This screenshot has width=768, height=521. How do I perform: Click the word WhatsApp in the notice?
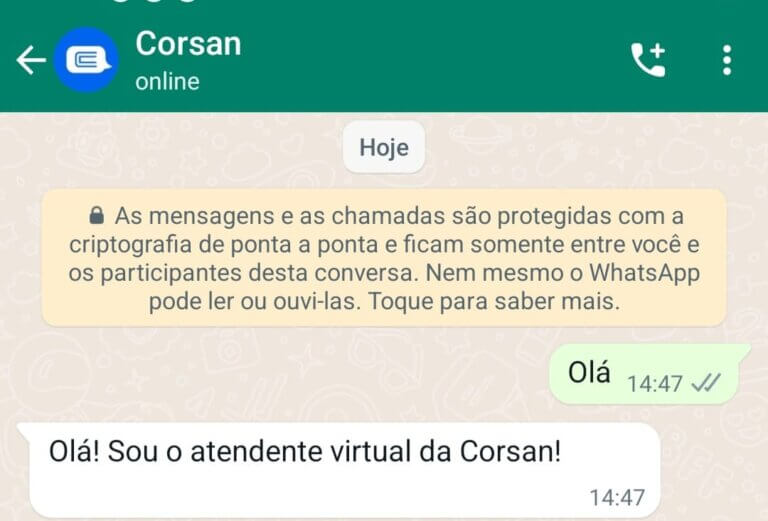(644, 273)
